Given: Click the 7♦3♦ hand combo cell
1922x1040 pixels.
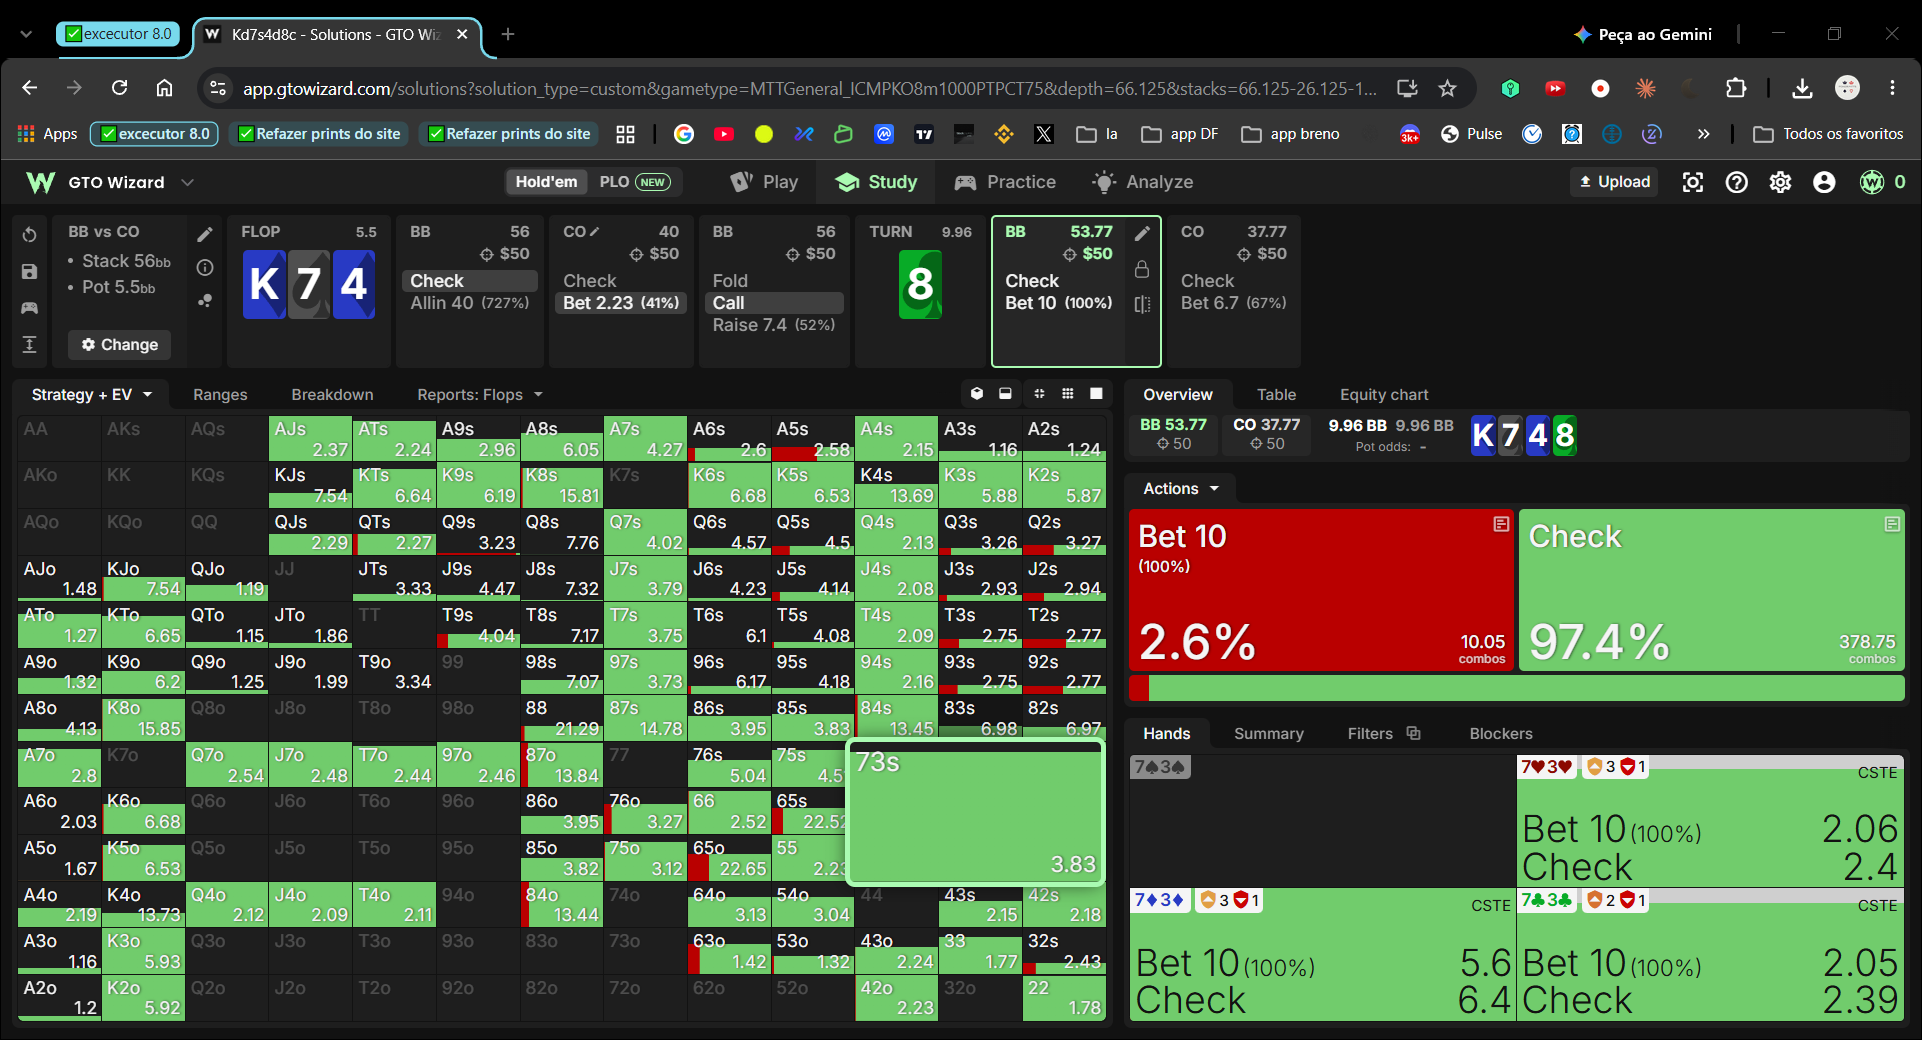Looking at the screenshot, I should pyautogui.click(x=1322, y=954).
